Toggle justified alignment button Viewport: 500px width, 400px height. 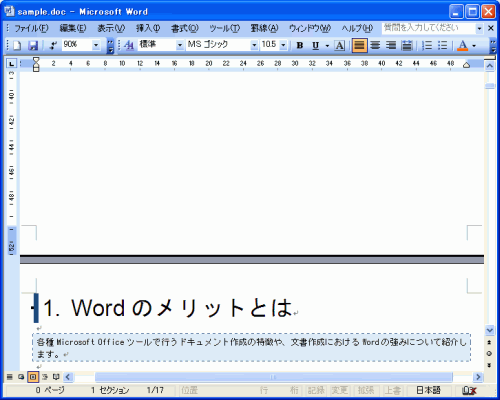click(x=359, y=45)
